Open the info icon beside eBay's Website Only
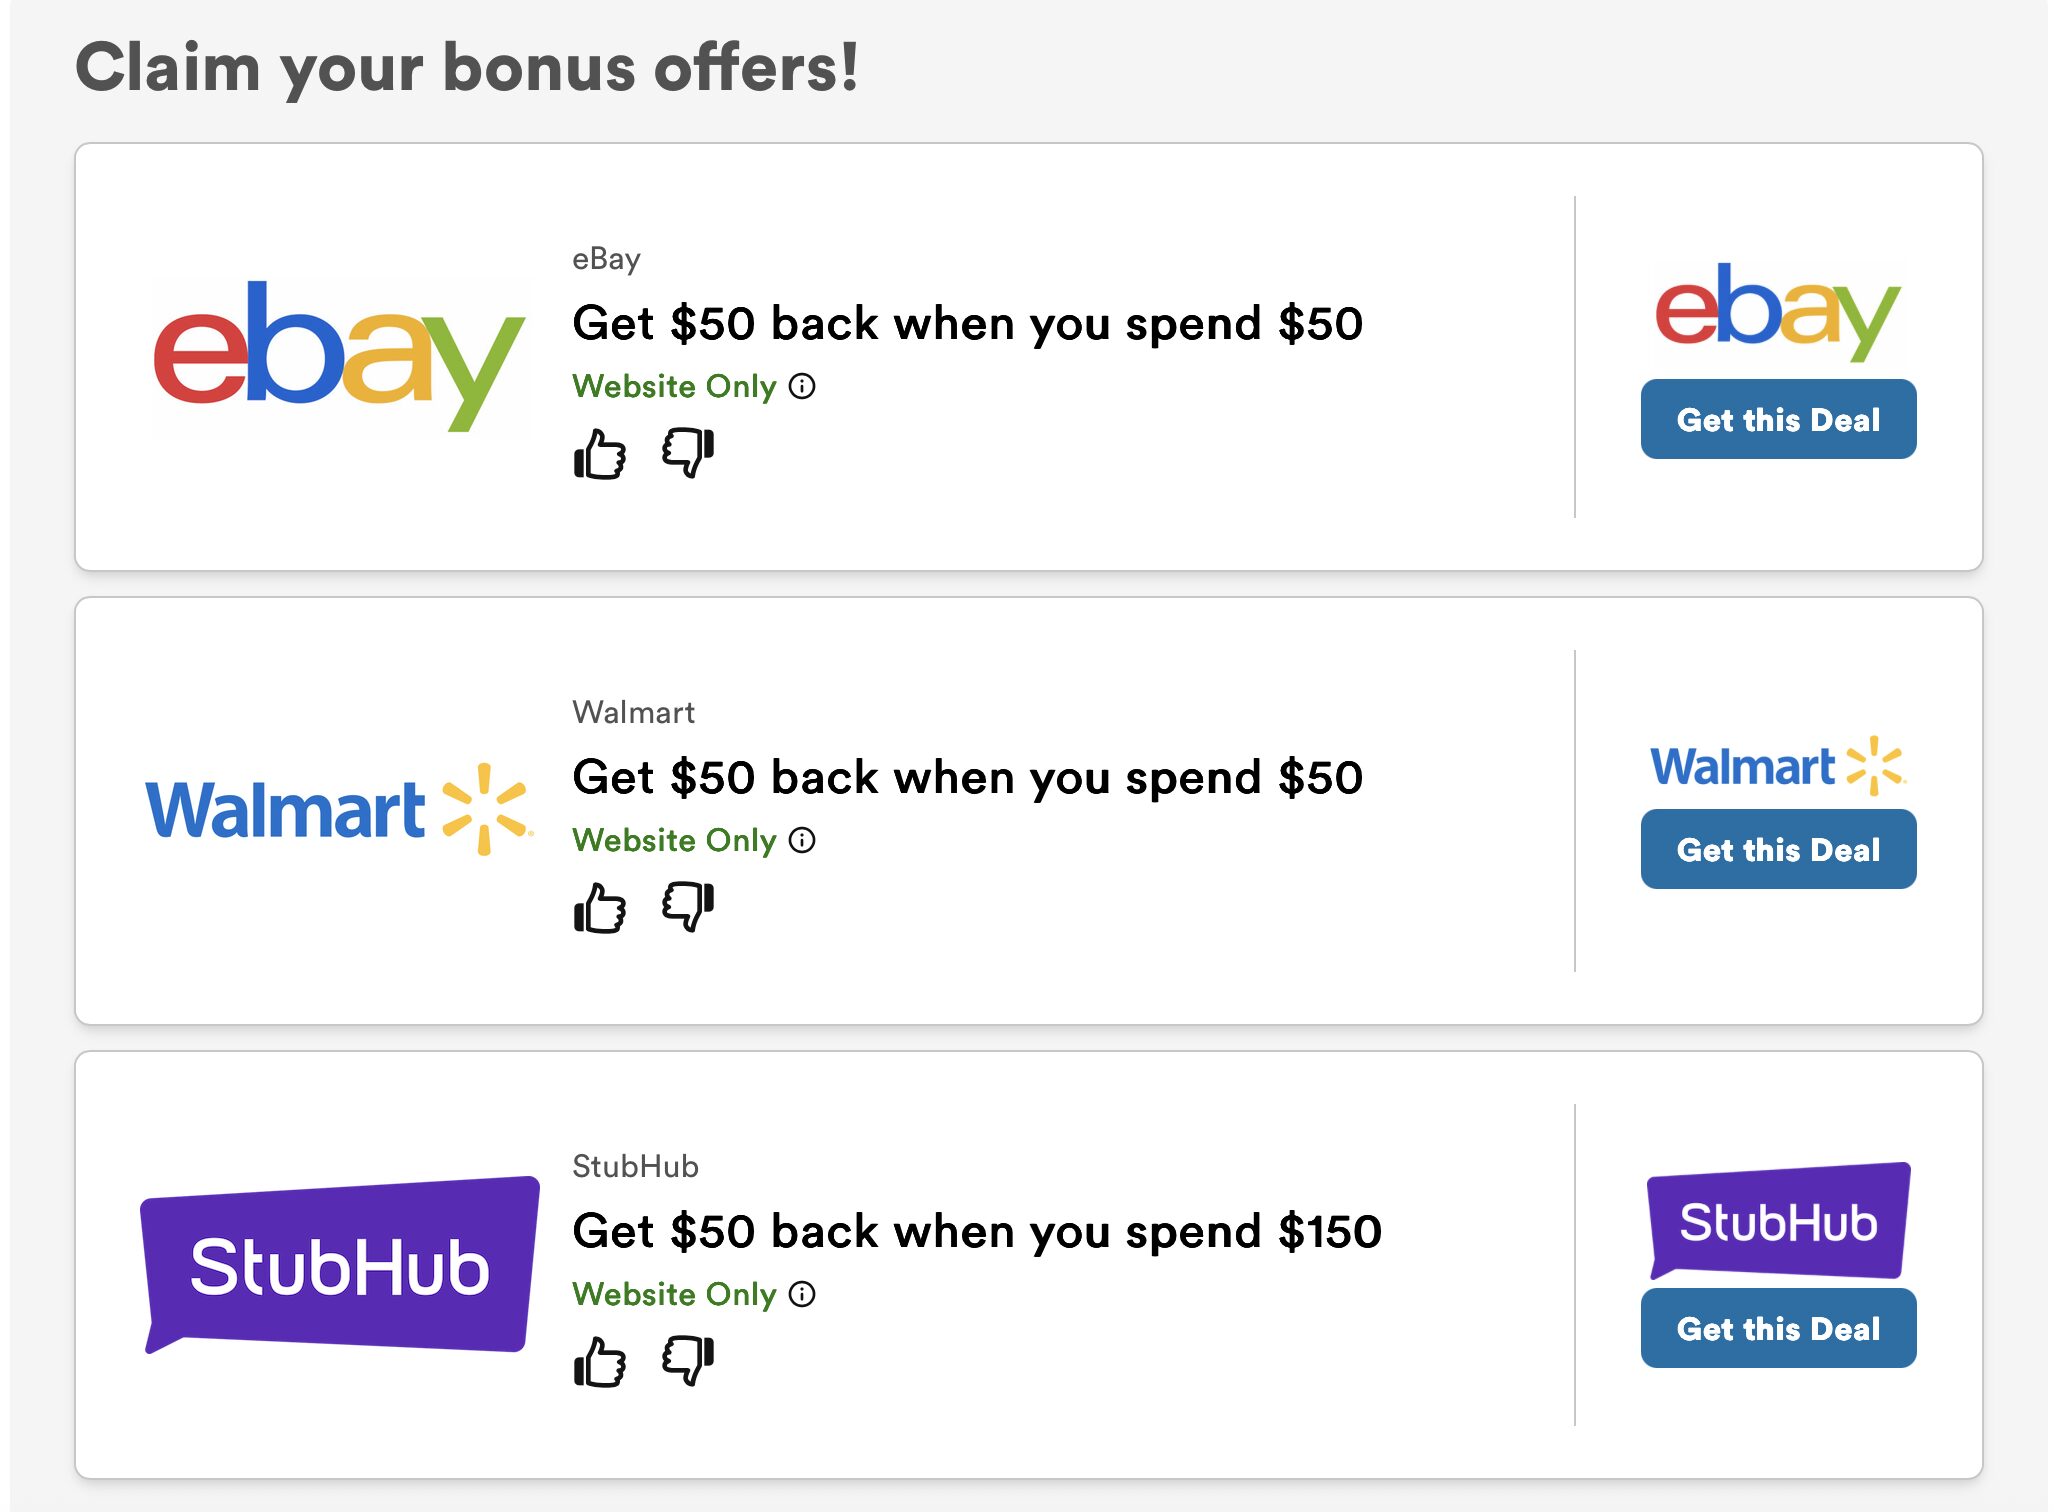The width and height of the screenshot is (2054, 1512). (801, 386)
